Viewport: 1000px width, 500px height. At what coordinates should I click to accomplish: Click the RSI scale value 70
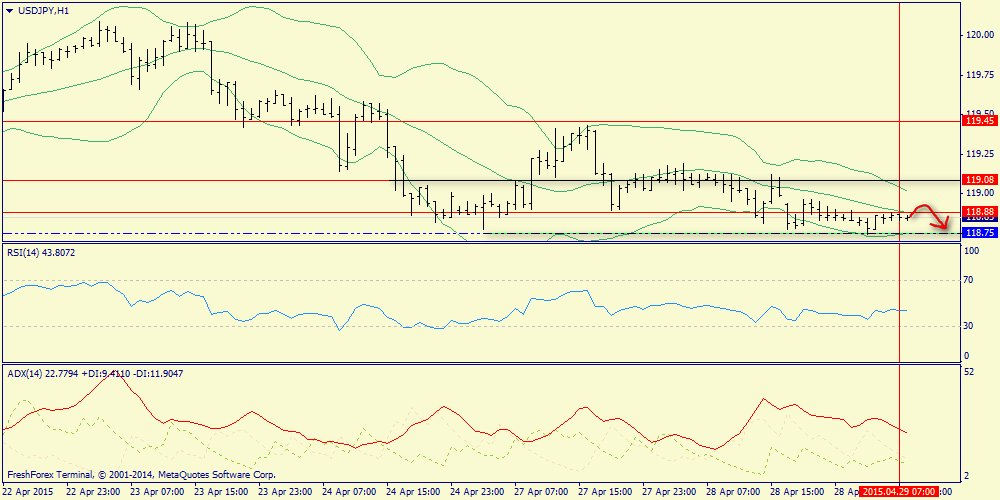(969, 280)
